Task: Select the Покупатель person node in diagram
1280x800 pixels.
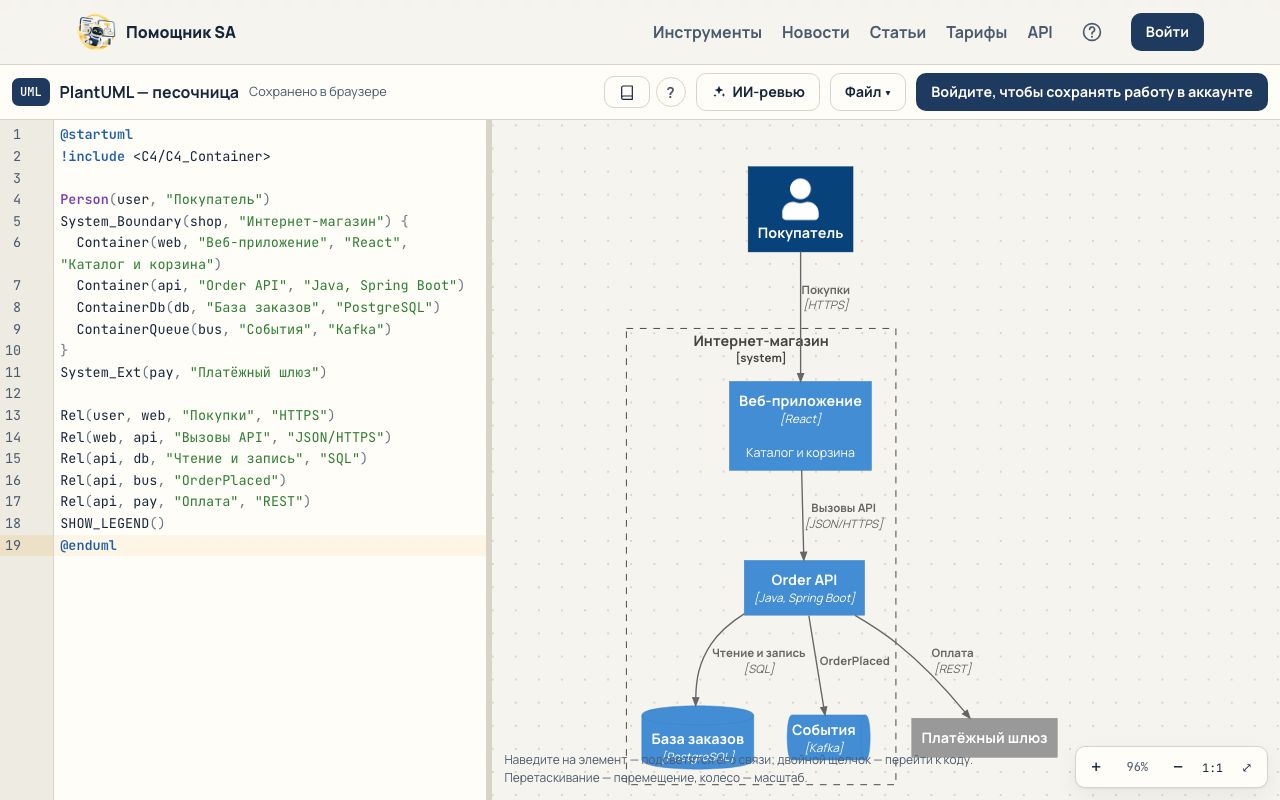Action: pos(800,209)
